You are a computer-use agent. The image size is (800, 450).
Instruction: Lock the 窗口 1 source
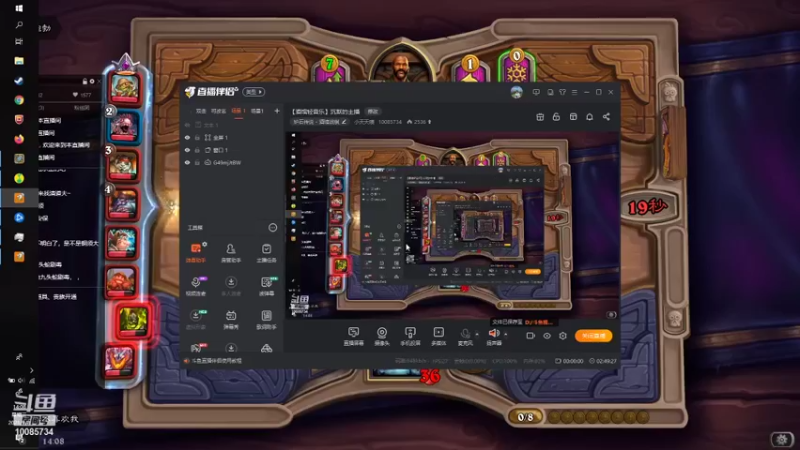click(197, 150)
